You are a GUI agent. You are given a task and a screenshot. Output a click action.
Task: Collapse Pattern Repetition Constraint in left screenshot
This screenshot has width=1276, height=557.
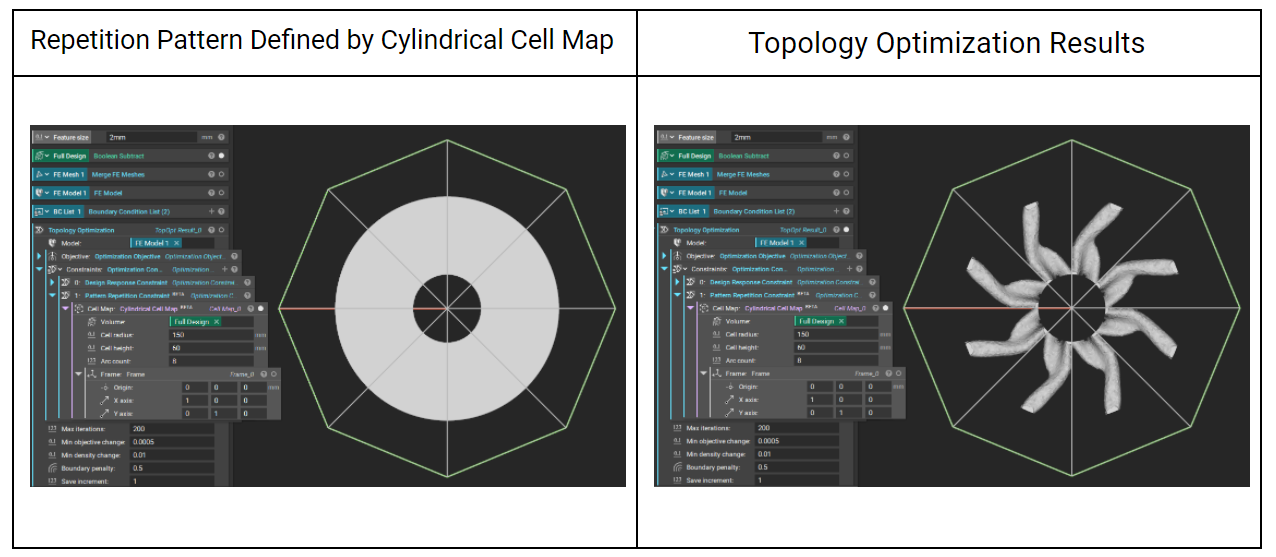pyautogui.click(x=52, y=295)
